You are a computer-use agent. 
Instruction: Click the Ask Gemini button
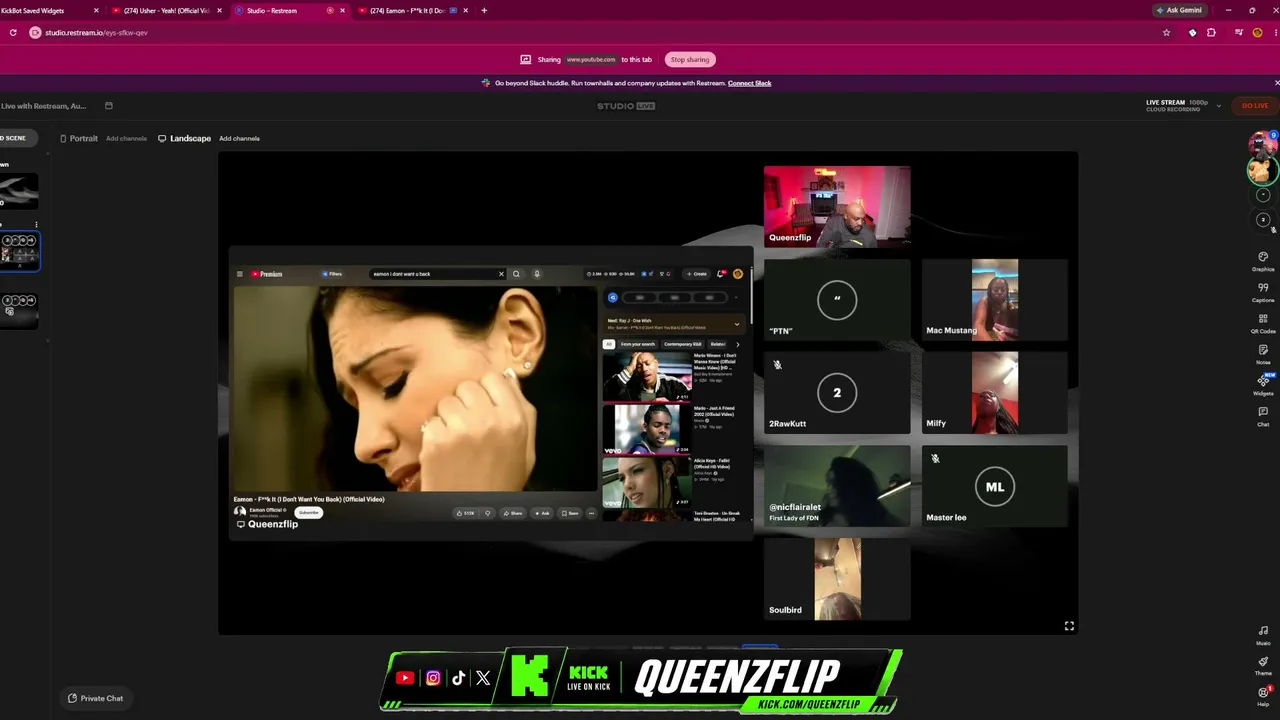1178,10
